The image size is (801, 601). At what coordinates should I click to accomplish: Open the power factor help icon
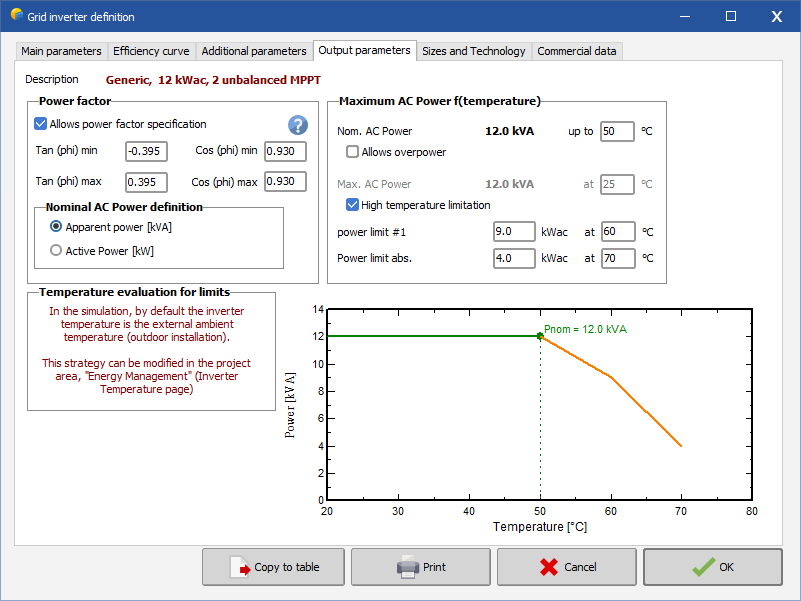click(x=298, y=125)
